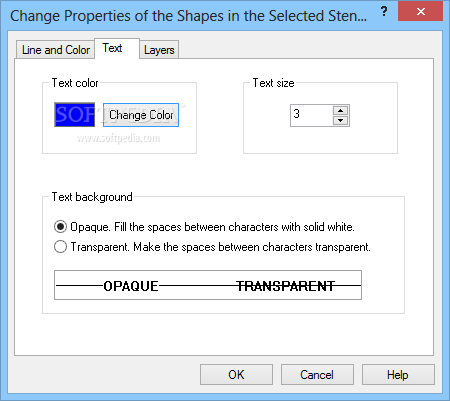Close the Change Properties dialog
The width and height of the screenshot is (450, 401).
[421, 12]
